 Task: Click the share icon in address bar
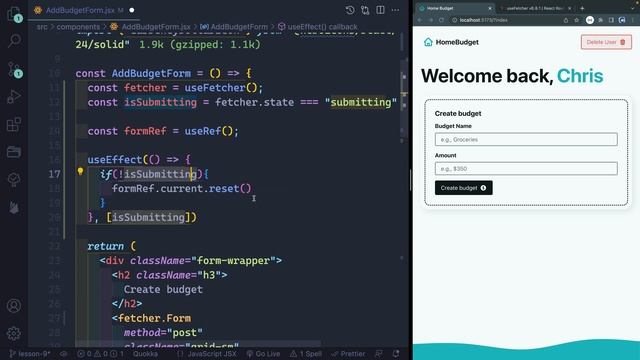(x=566, y=20)
